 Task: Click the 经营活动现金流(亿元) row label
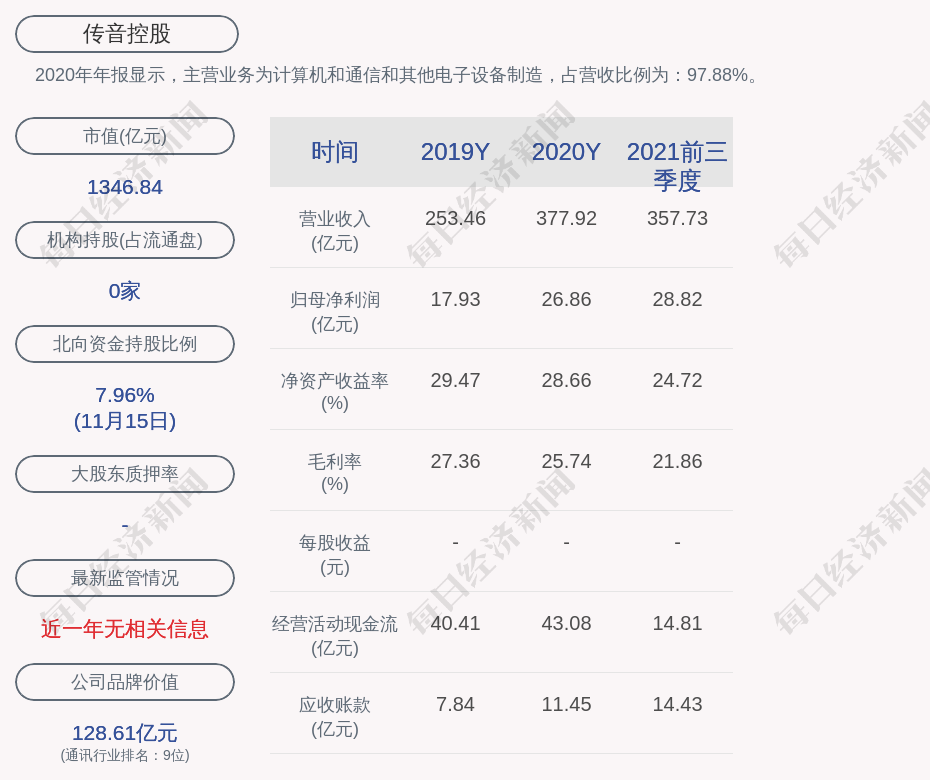pos(335,636)
